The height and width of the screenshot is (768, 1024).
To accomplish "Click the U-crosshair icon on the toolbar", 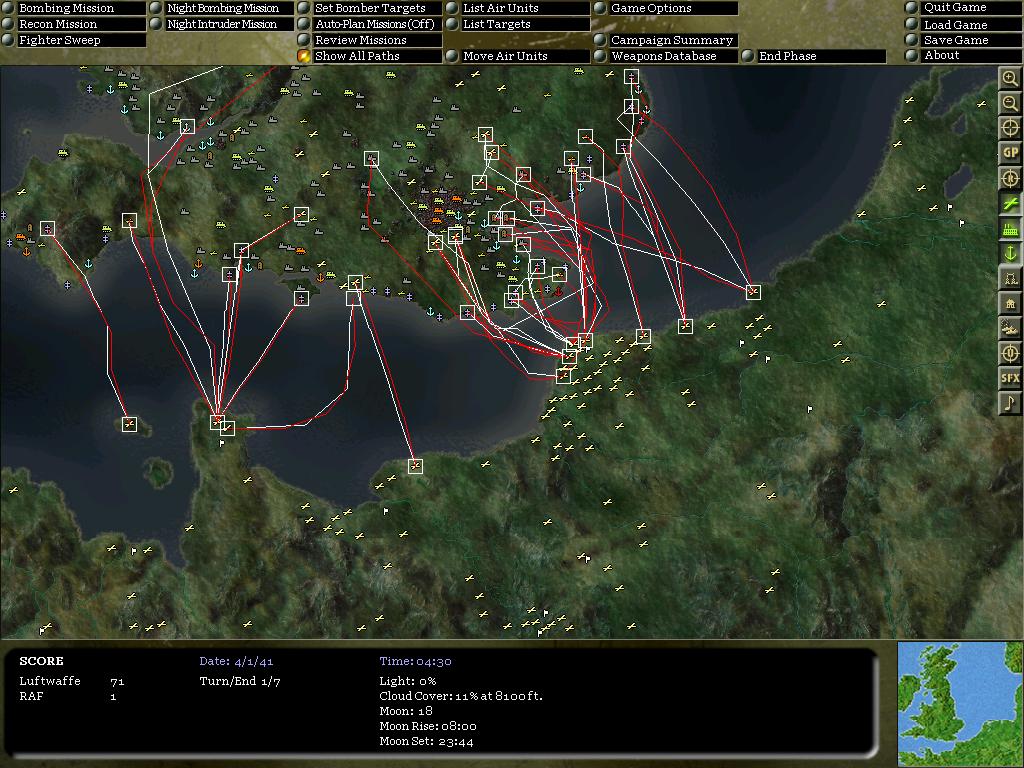I will [x=1011, y=354].
